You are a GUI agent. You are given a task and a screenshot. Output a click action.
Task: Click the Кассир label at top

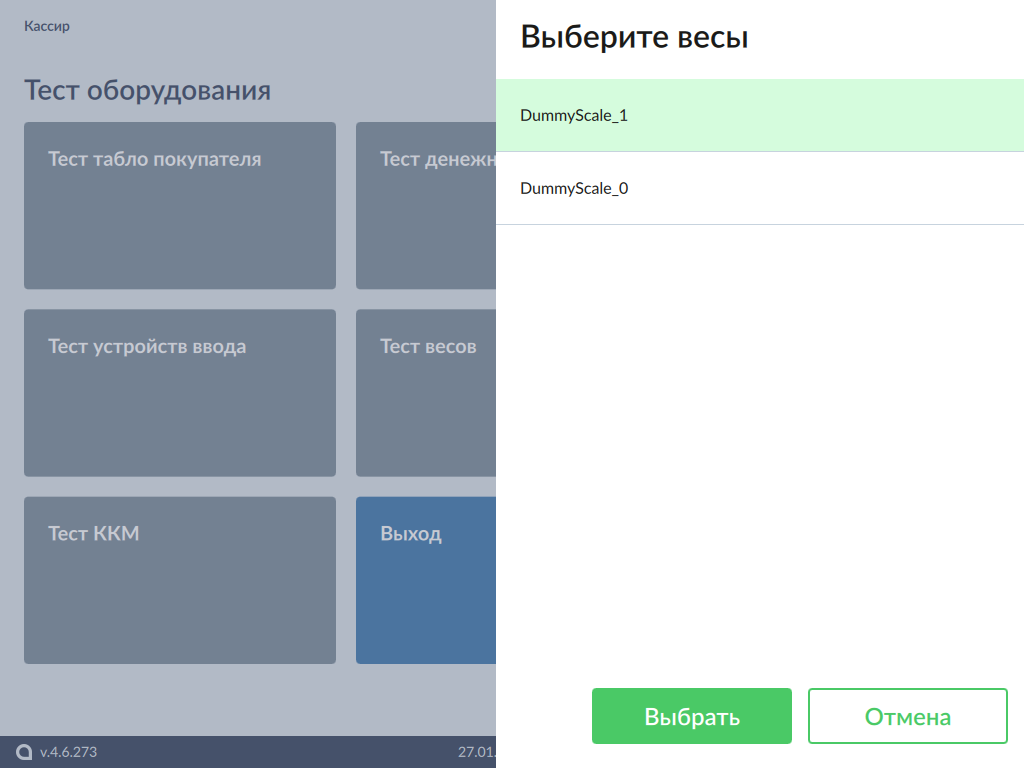[x=47, y=27]
